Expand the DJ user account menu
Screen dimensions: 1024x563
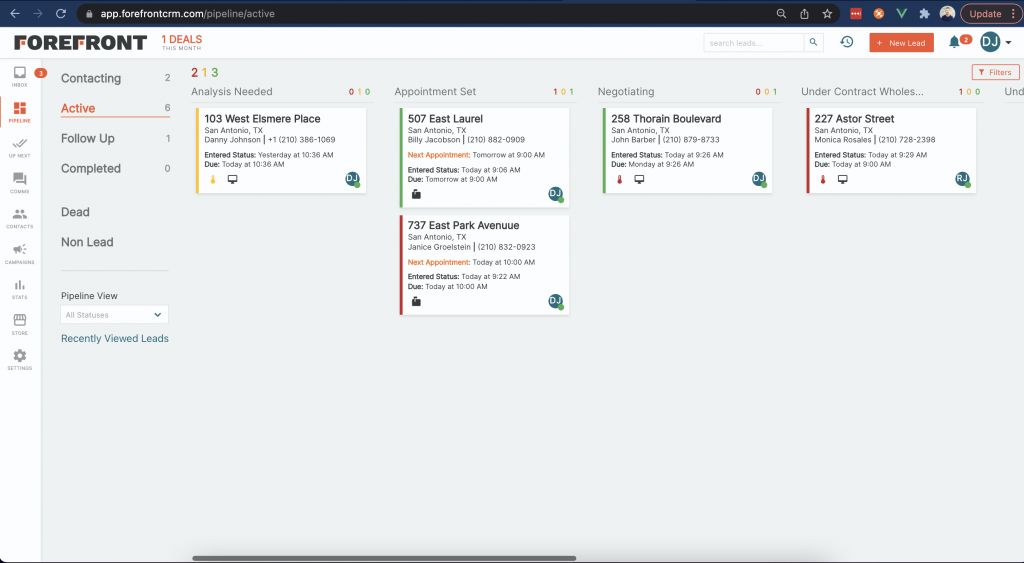996,42
